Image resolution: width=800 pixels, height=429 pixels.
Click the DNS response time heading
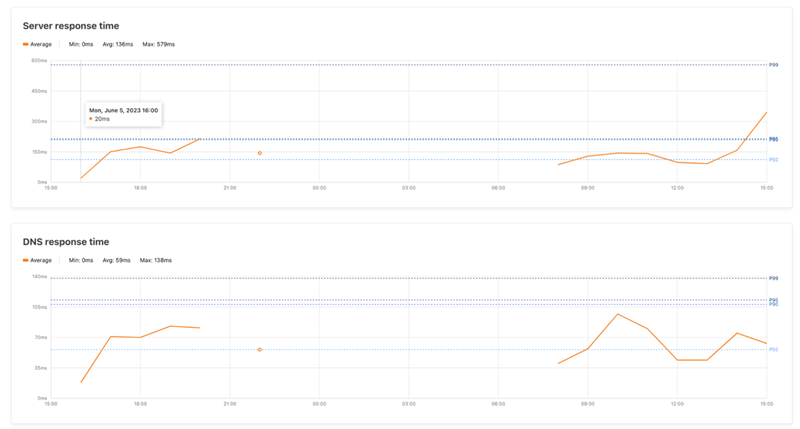66,242
